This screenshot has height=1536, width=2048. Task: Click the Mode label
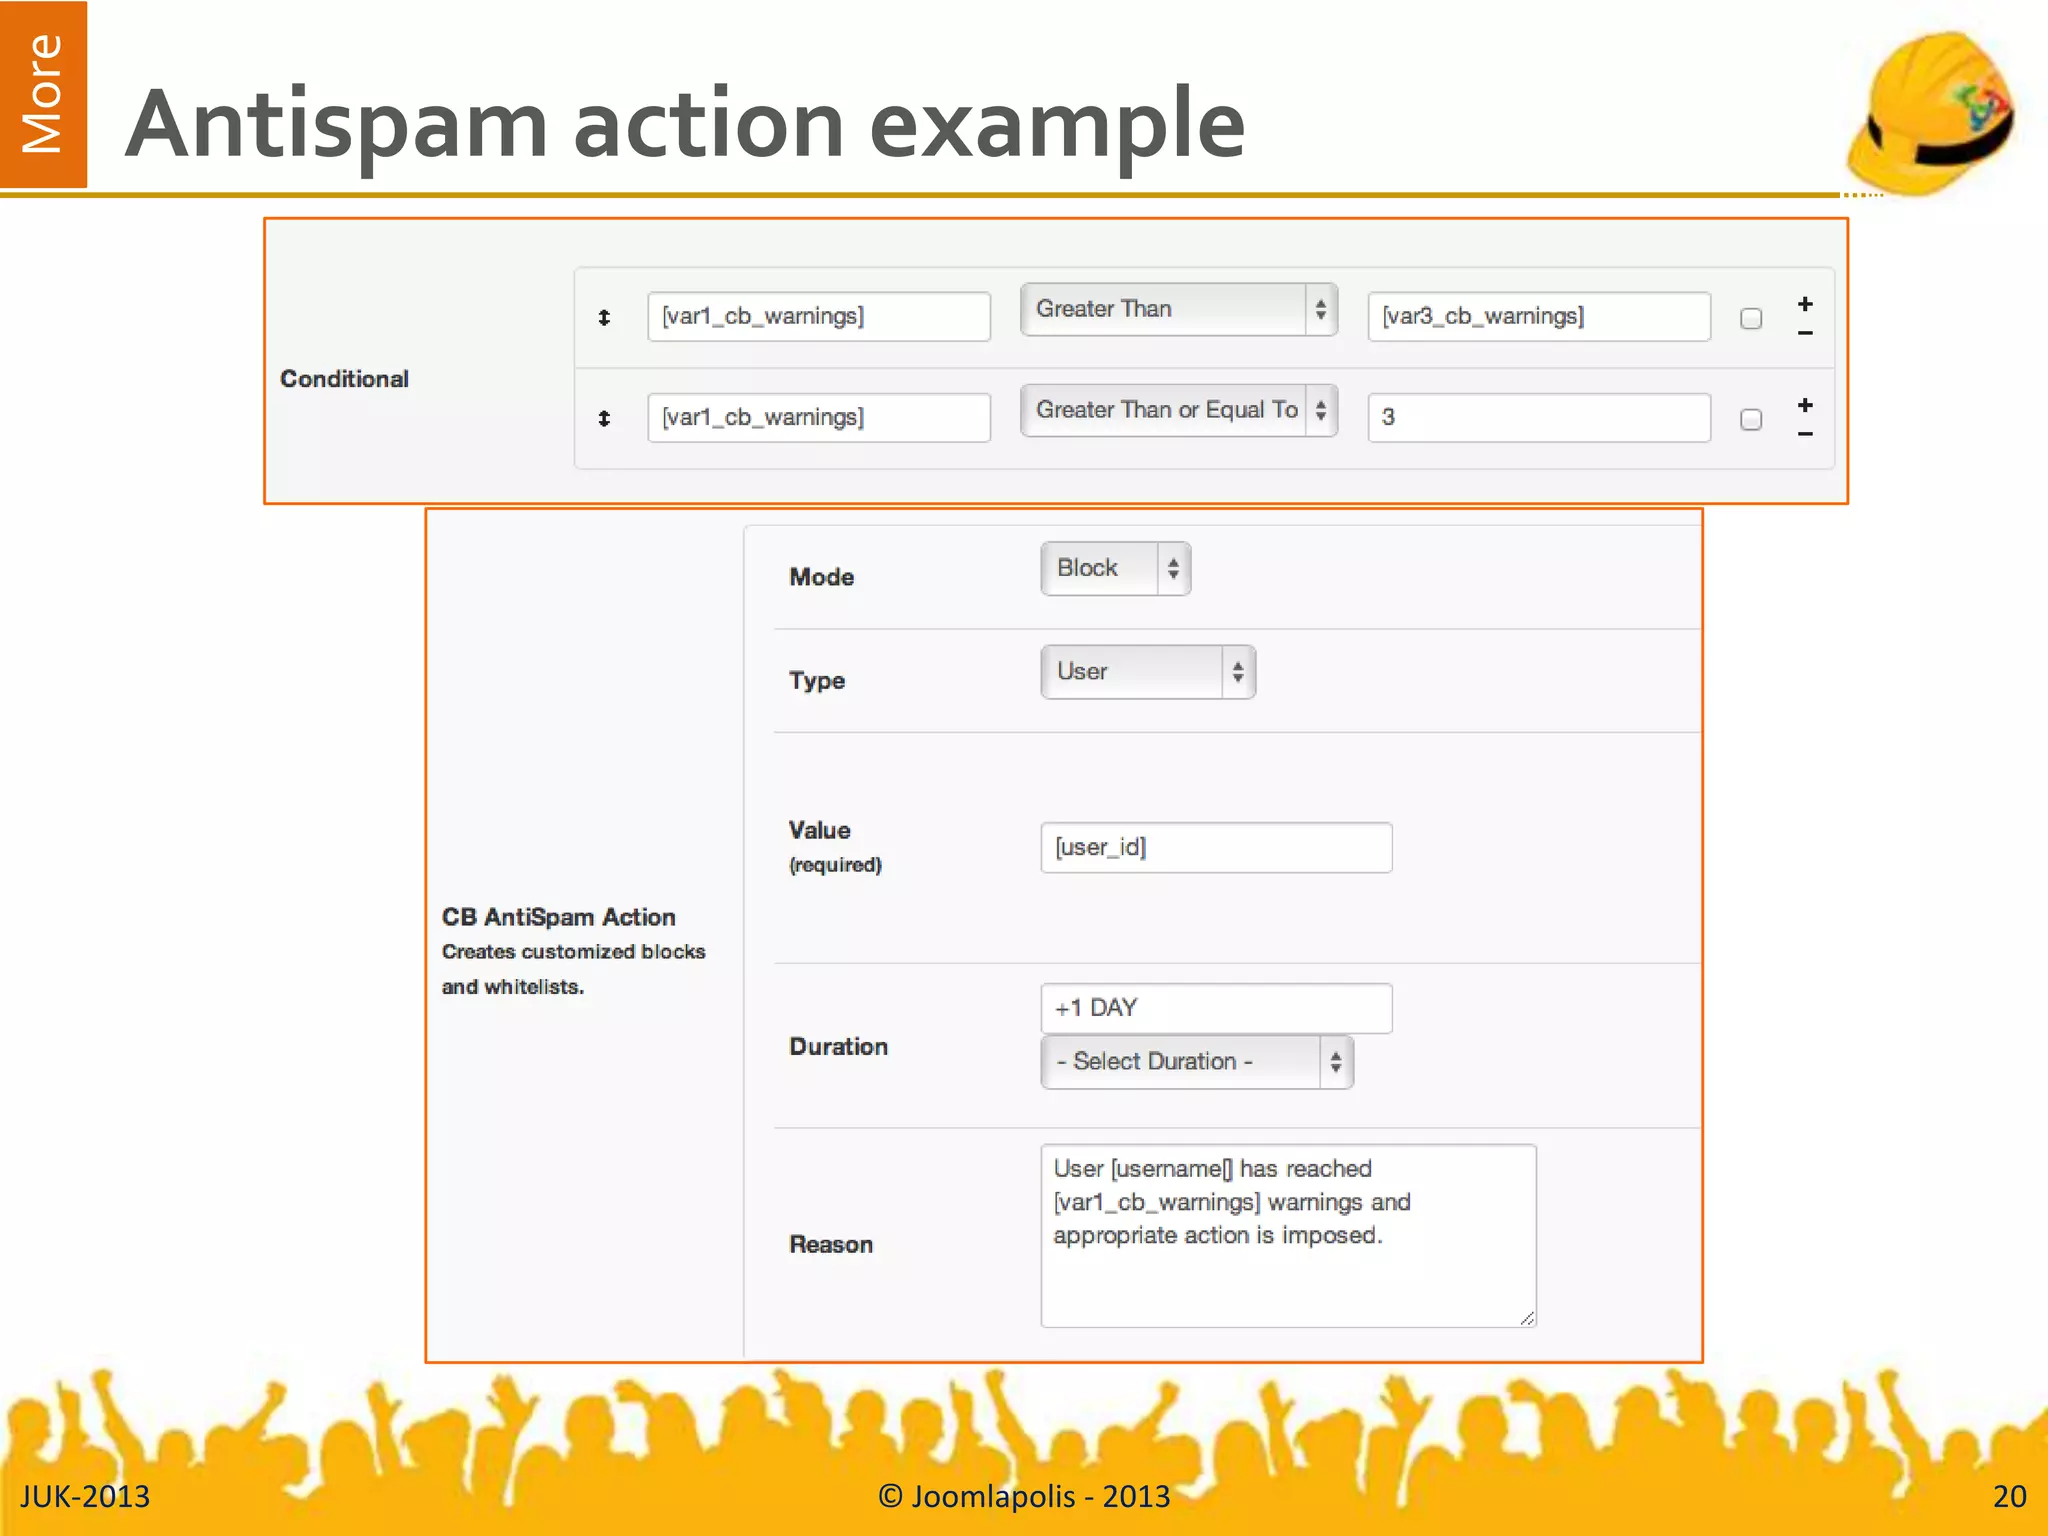click(x=822, y=577)
